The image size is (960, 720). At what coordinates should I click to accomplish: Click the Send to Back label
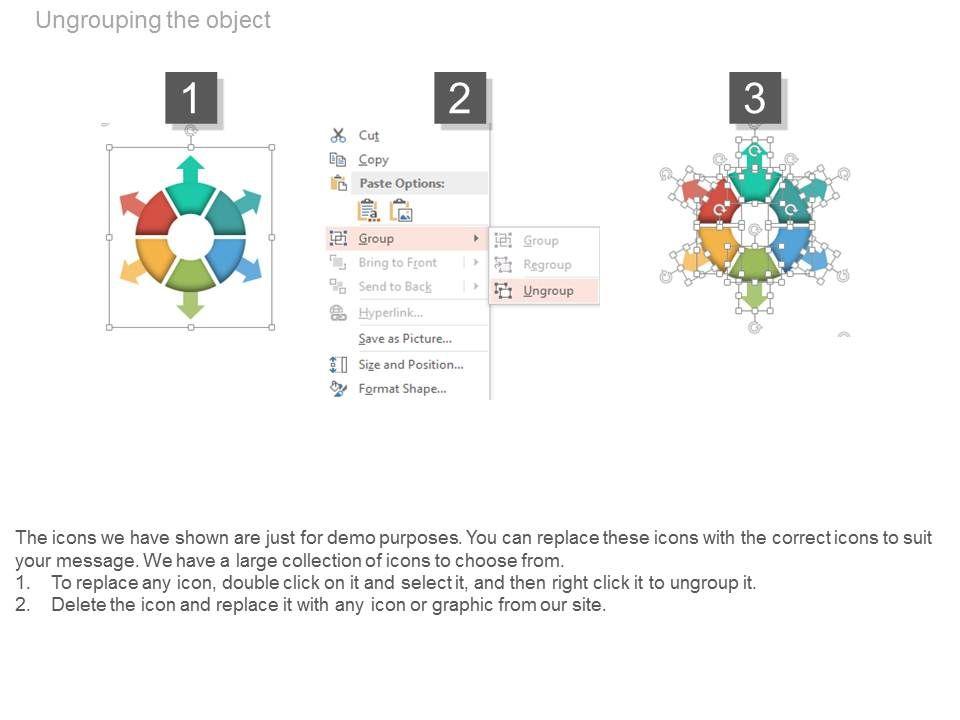pyautogui.click(x=395, y=286)
